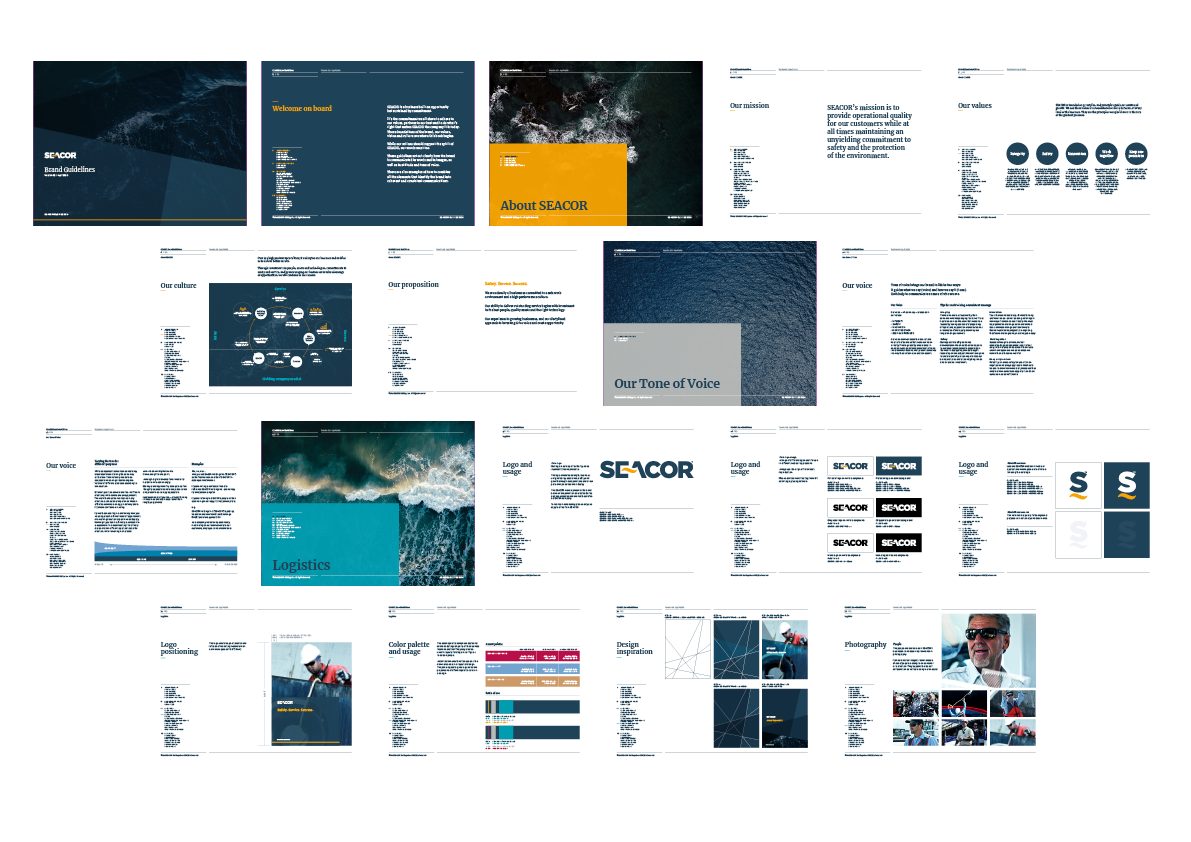This screenshot has height=842, width=1191.
Task: Click the teal Logistics title block
Action: click(x=330, y=544)
